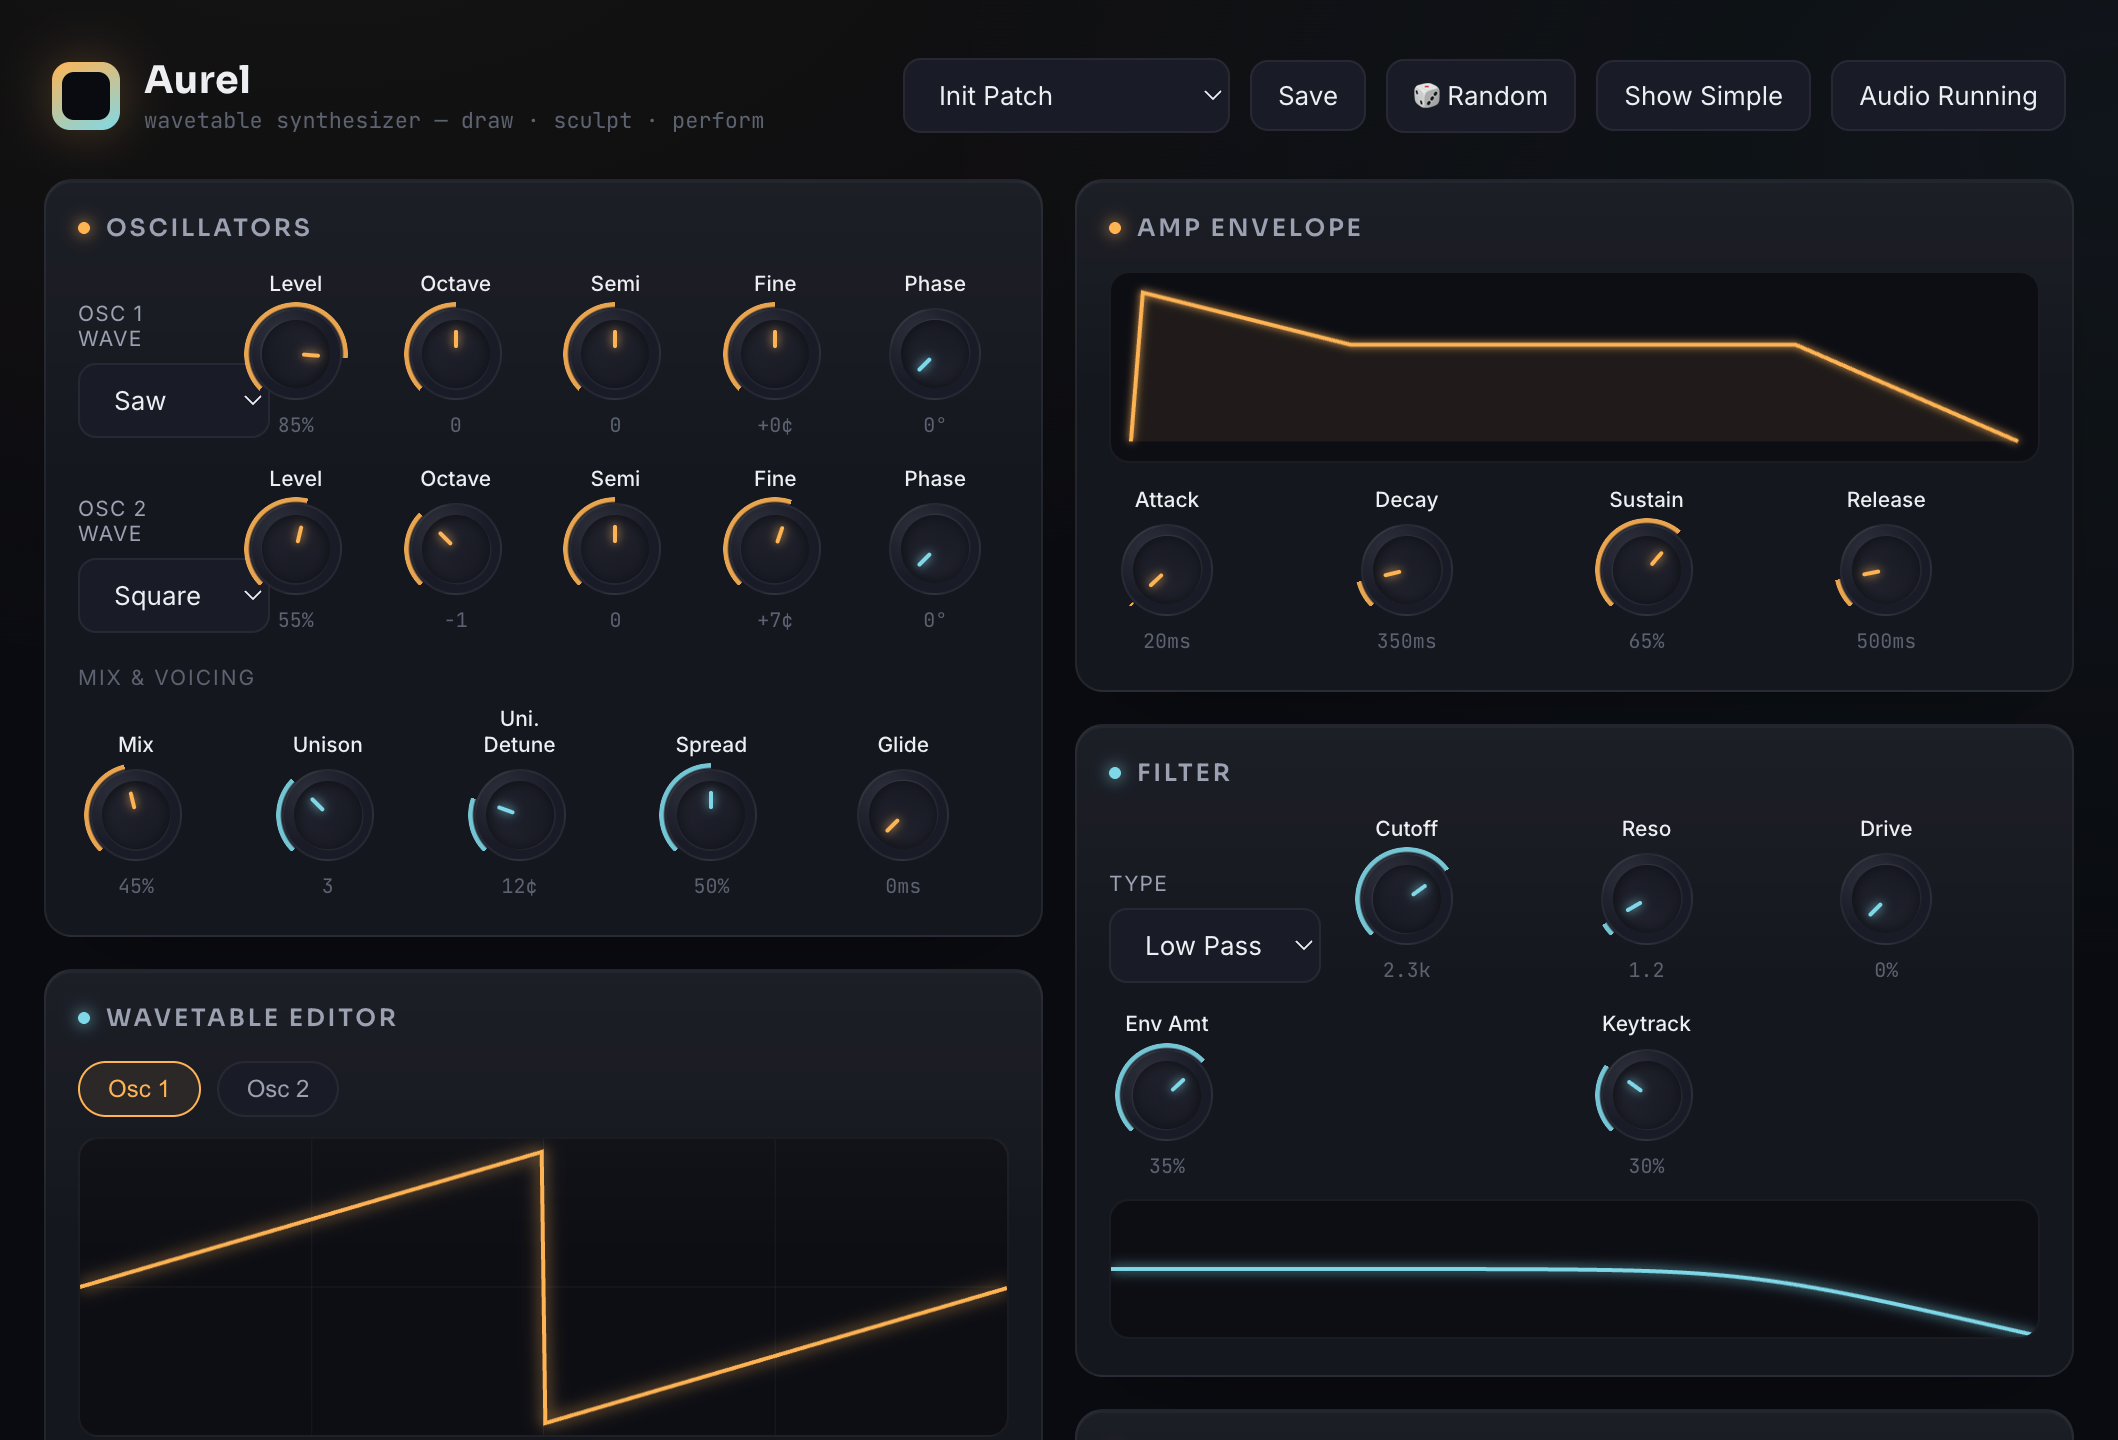Click the Uni. Detune knob
Image resolution: width=2118 pixels, height=1440 pixels.
click(519, 815)
